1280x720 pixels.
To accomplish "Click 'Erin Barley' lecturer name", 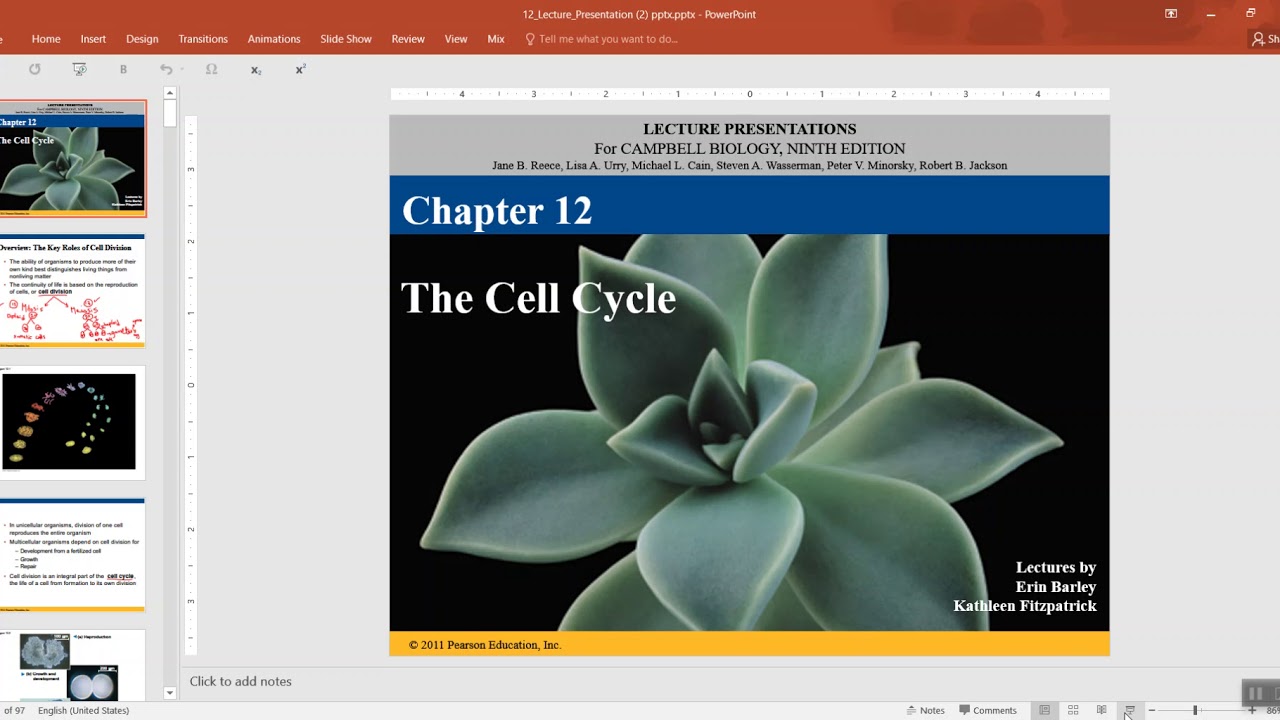I will pos(1056,587).
